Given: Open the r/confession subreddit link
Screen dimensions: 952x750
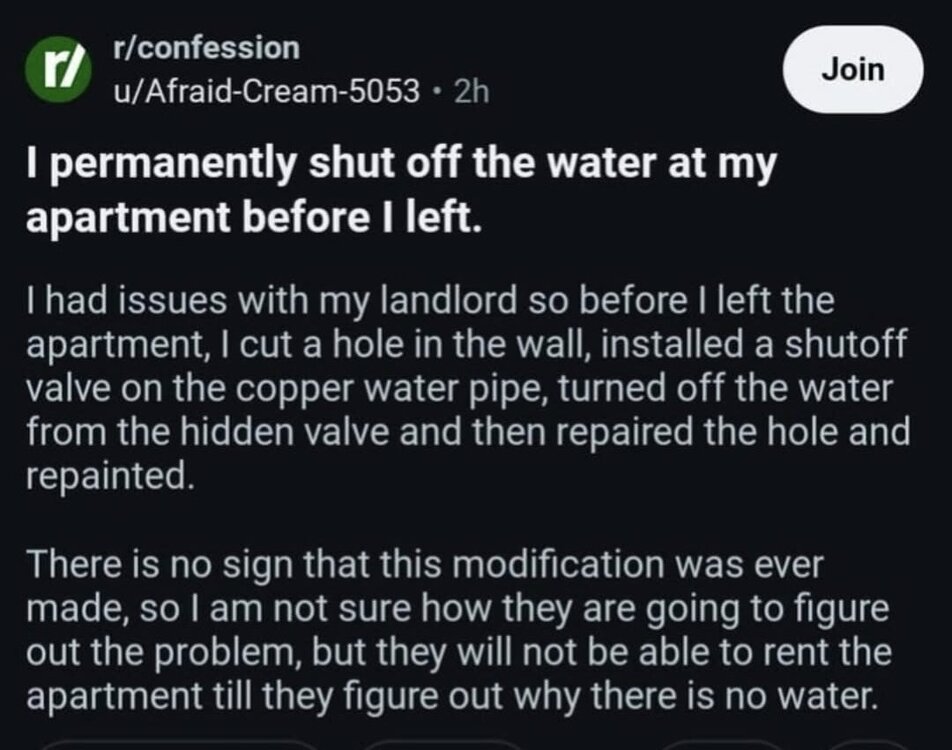Looking at the screenshot, I should 206,48.
